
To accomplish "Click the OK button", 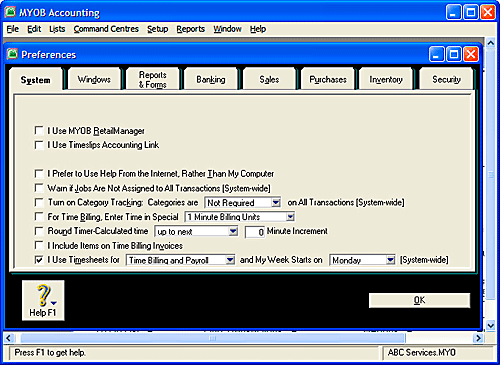I will 419,300.
